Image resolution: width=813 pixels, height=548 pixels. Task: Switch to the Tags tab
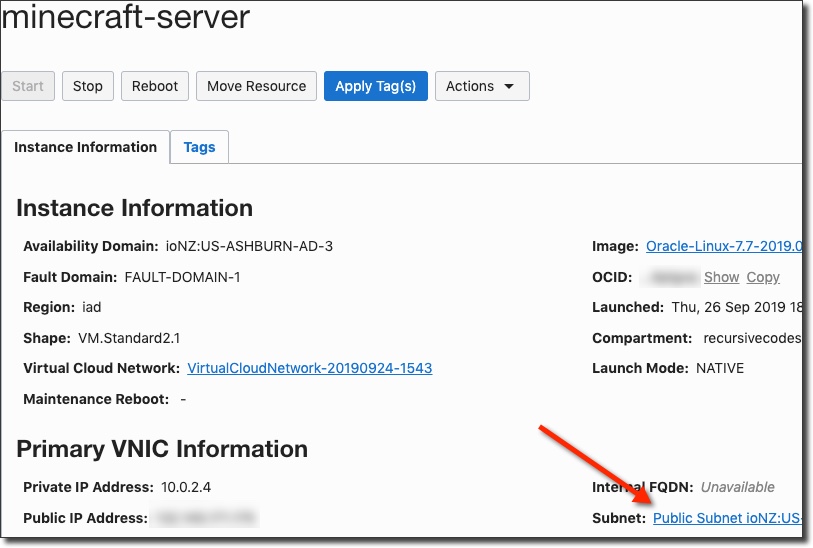pyautogui.click(x=199, y=147)
